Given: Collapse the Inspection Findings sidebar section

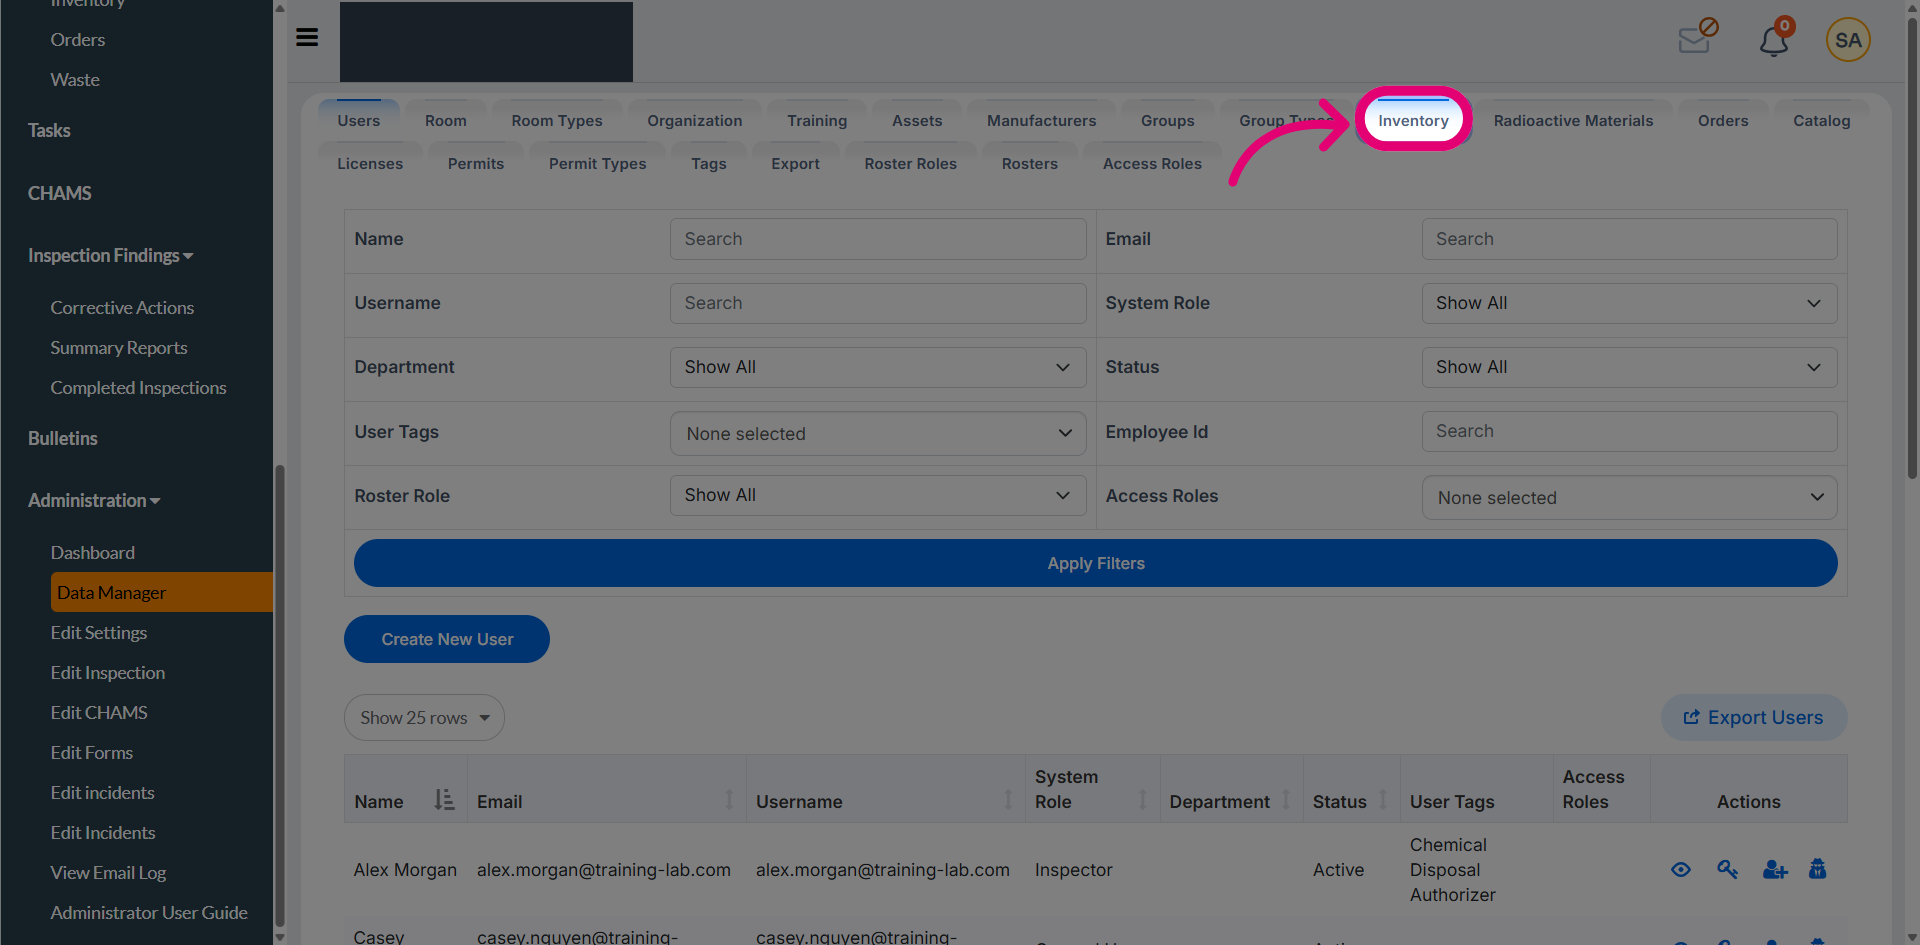Looking at the screenshot, I should click(110, 256).
